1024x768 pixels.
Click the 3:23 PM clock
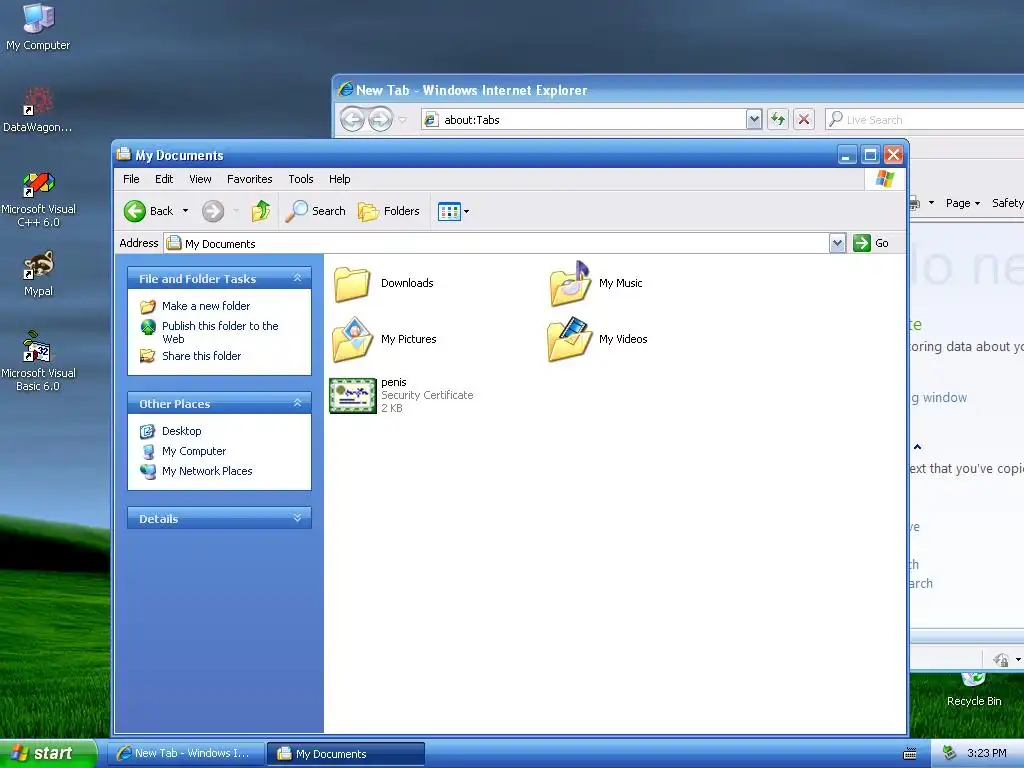[x=986, y=753]
